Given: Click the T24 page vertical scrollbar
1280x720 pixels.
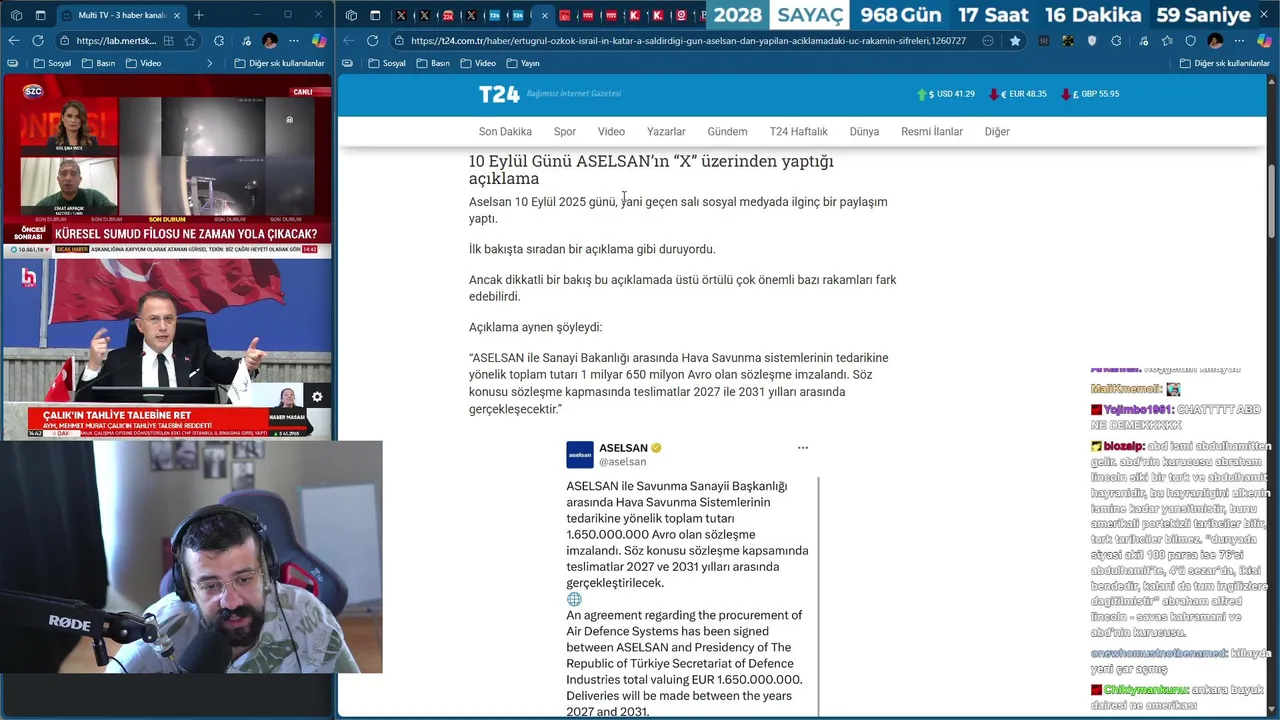Looking at the screenshot, I should [x=1272, y=200].
